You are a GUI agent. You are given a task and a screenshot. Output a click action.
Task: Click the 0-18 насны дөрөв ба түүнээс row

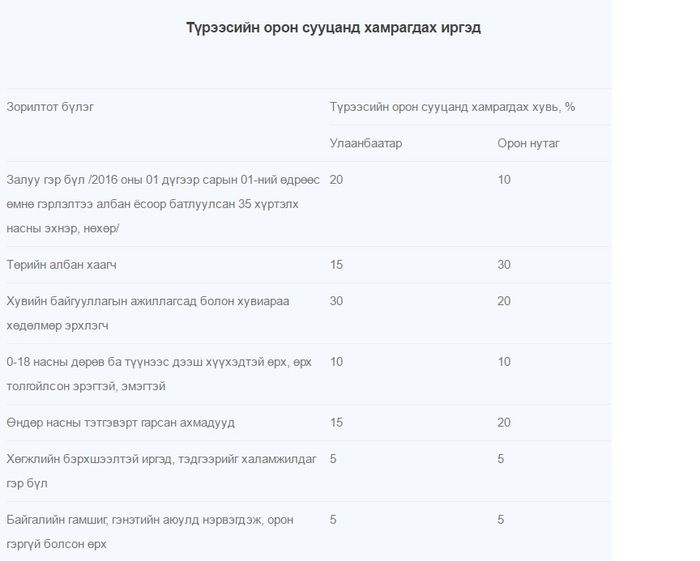[159, 374]
